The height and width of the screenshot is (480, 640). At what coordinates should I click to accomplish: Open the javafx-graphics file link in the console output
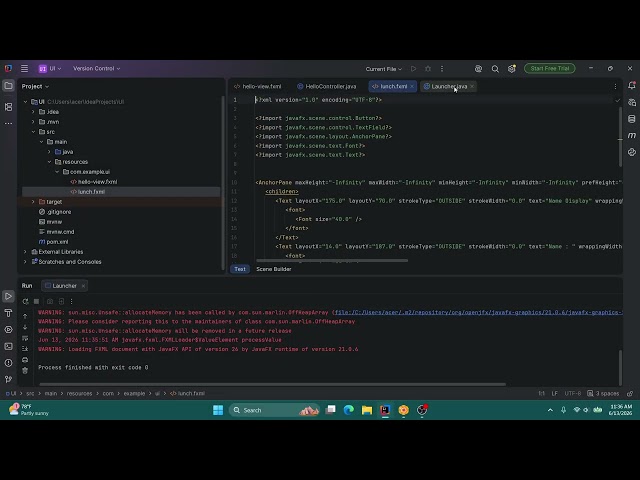pos(478,313)
